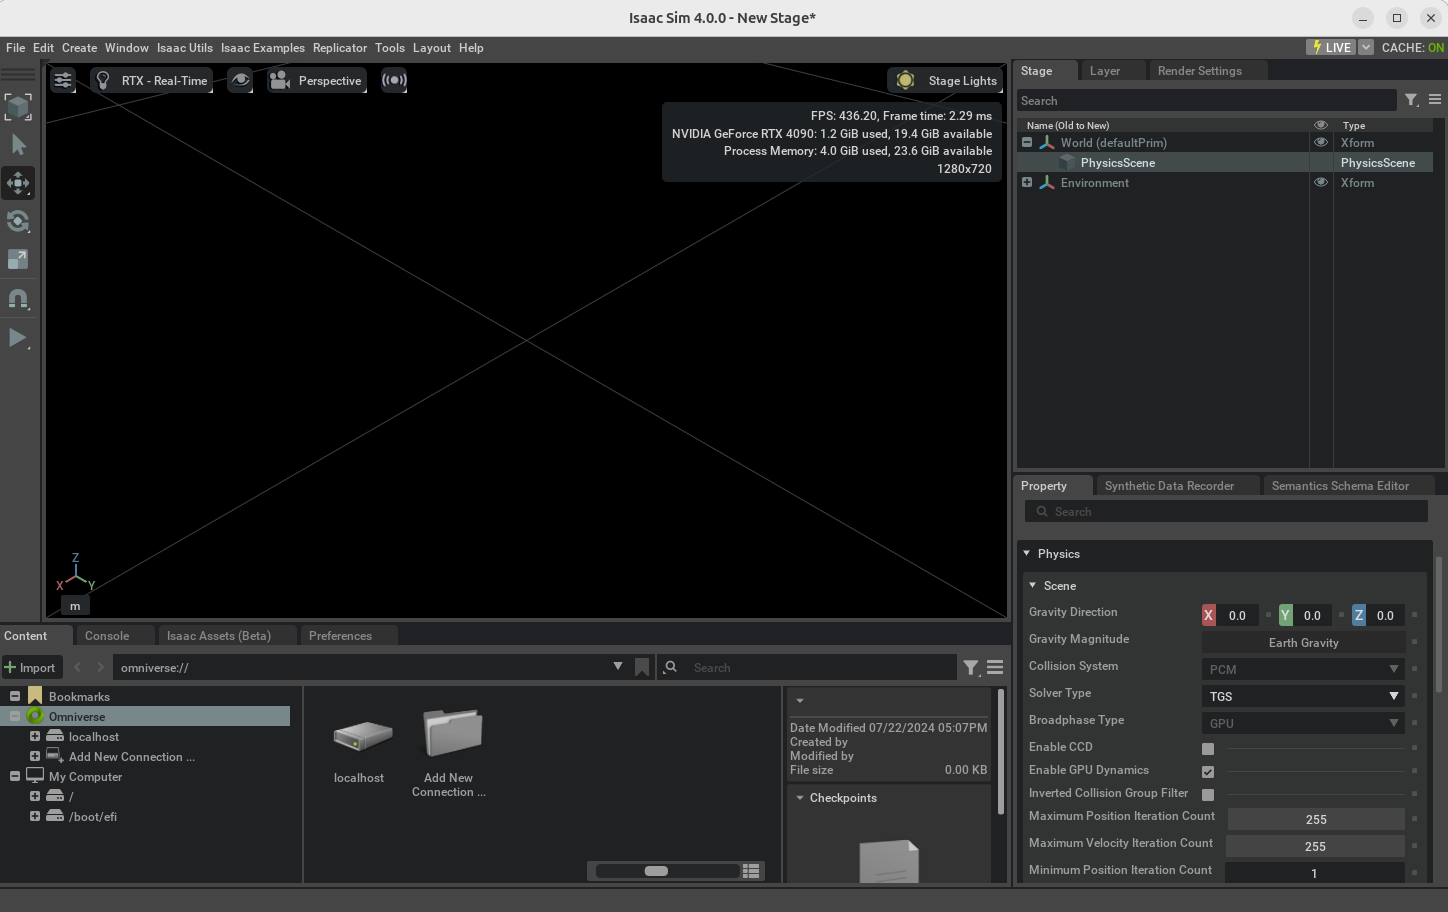Open Isaac Assets (Beta) tab
Screen dimensions: 1448x912
[219, 636]
